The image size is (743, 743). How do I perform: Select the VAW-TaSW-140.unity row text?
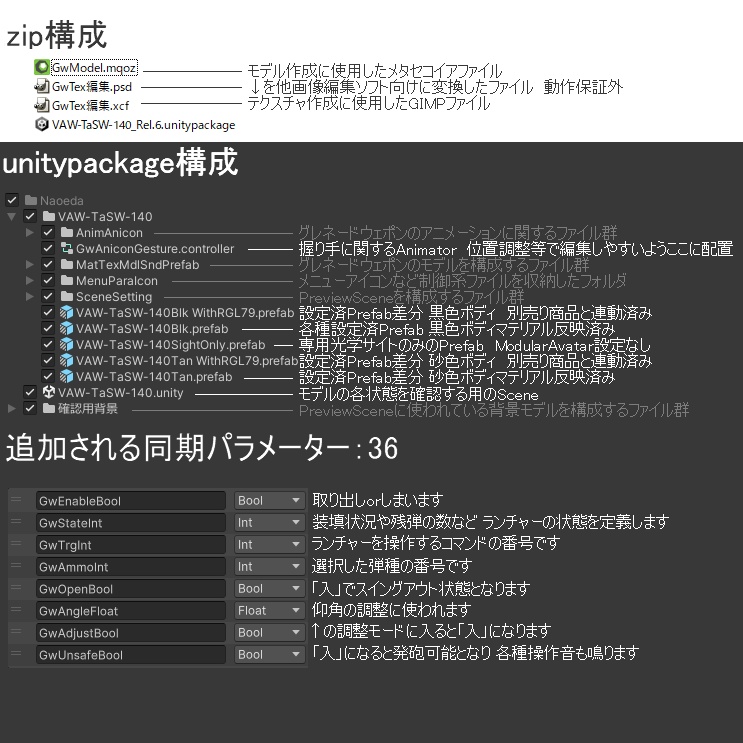coord(120,393)
